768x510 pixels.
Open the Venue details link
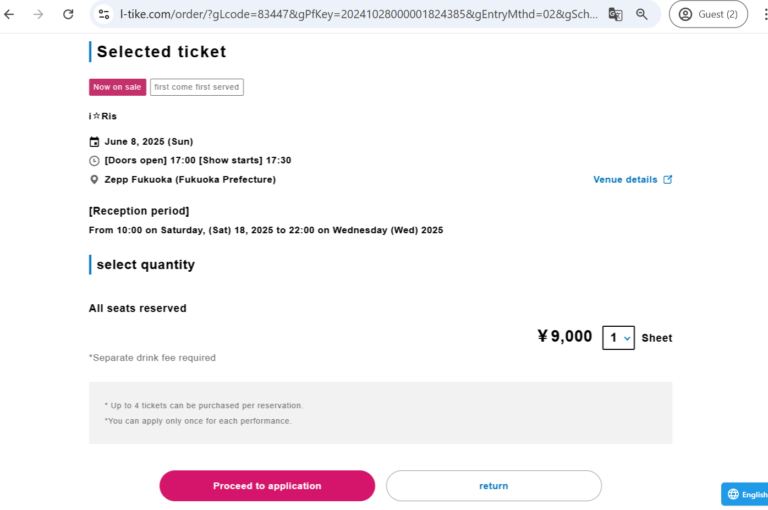tap(625, 180)
